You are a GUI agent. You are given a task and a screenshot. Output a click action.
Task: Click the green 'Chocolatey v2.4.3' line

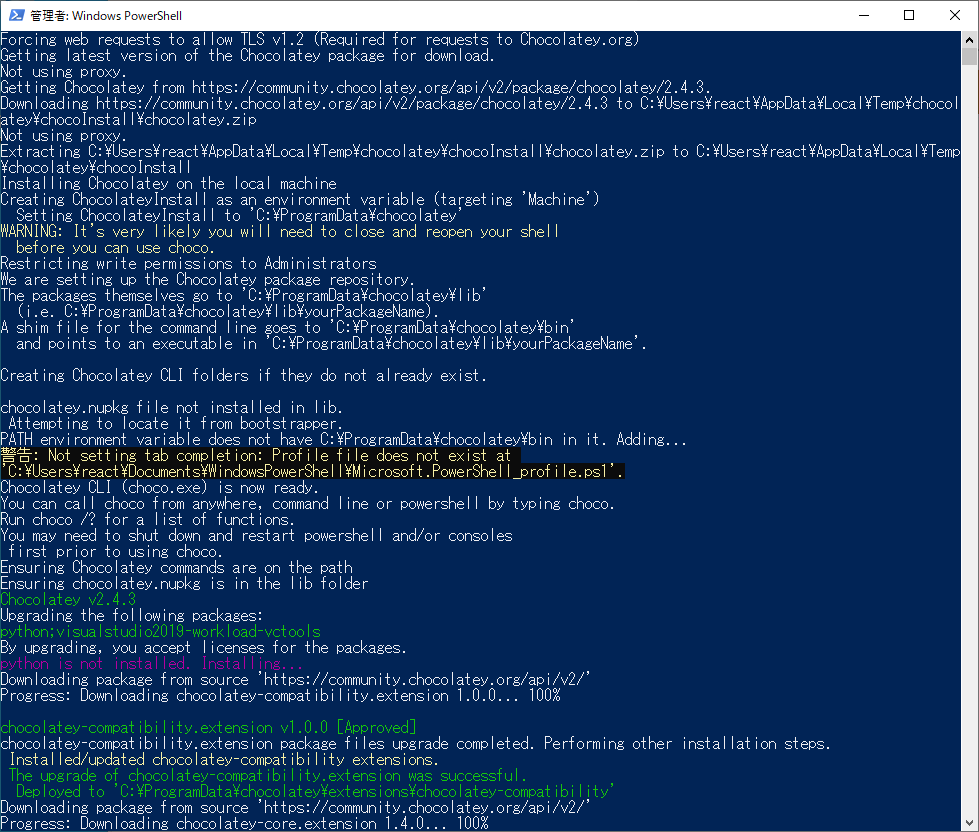[68, 600]
